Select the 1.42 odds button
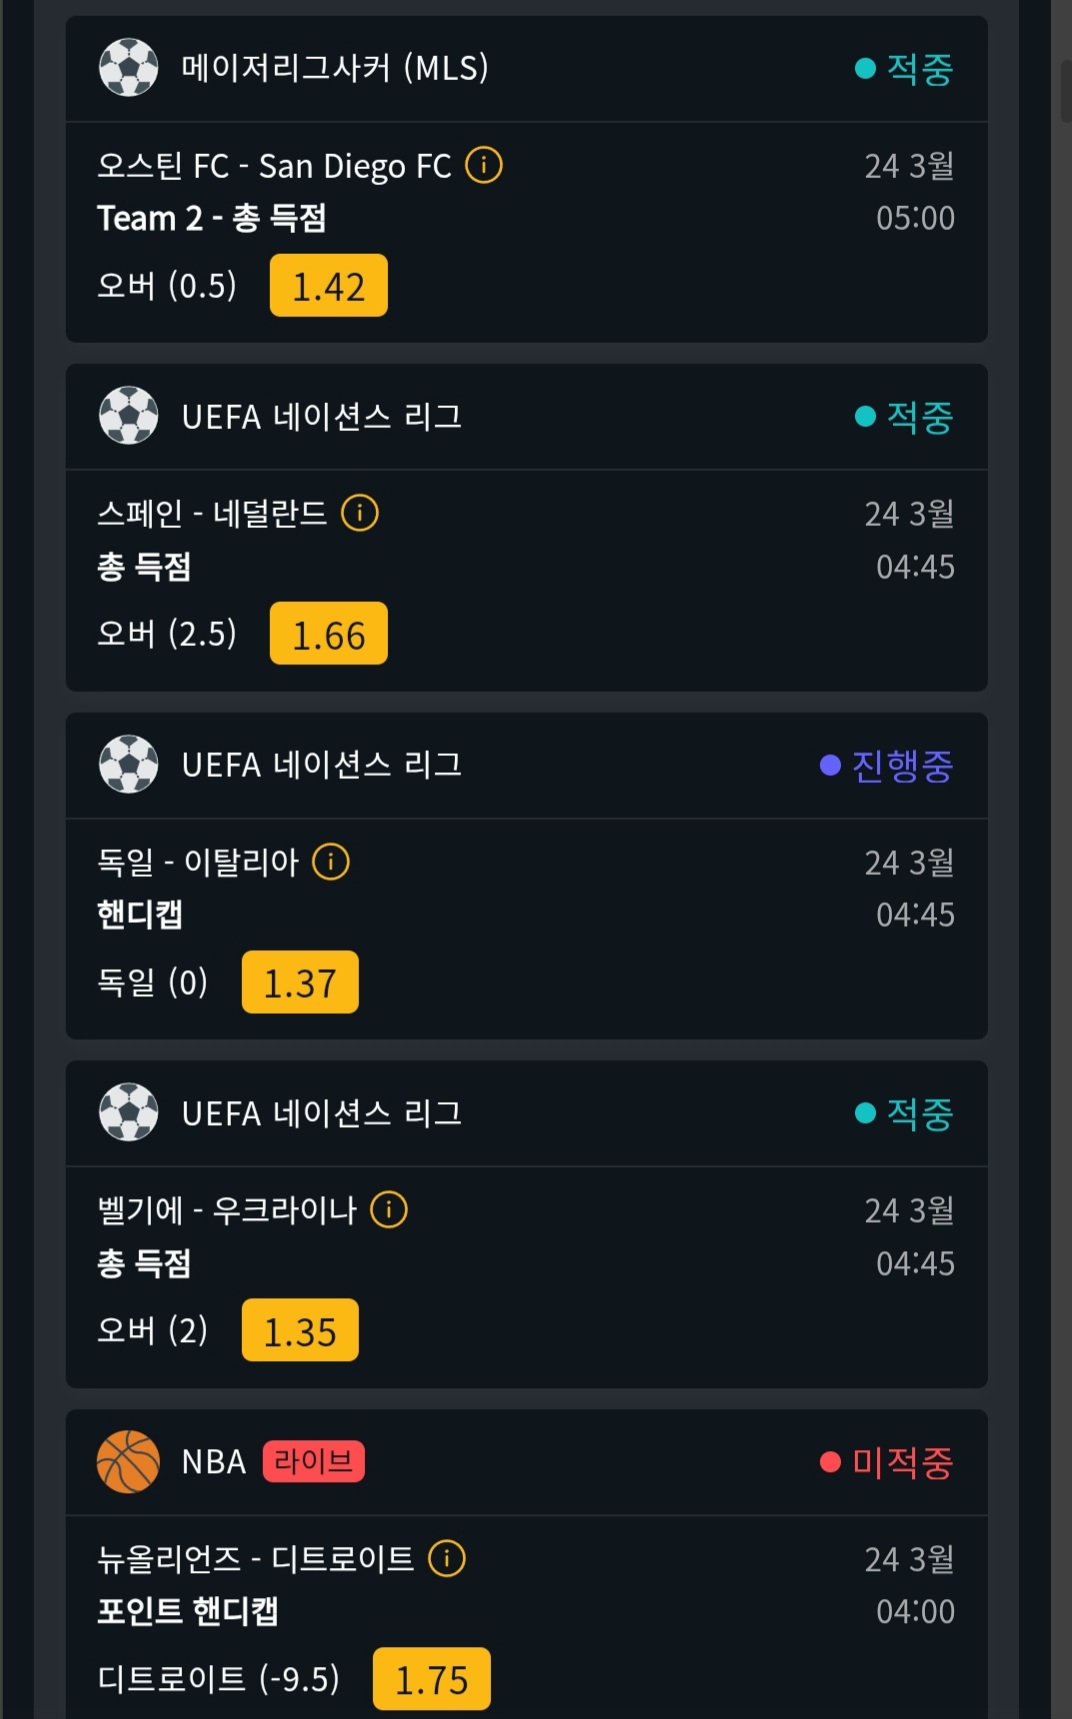Screen dimensions: 1072x1719 tap(328, 286)
